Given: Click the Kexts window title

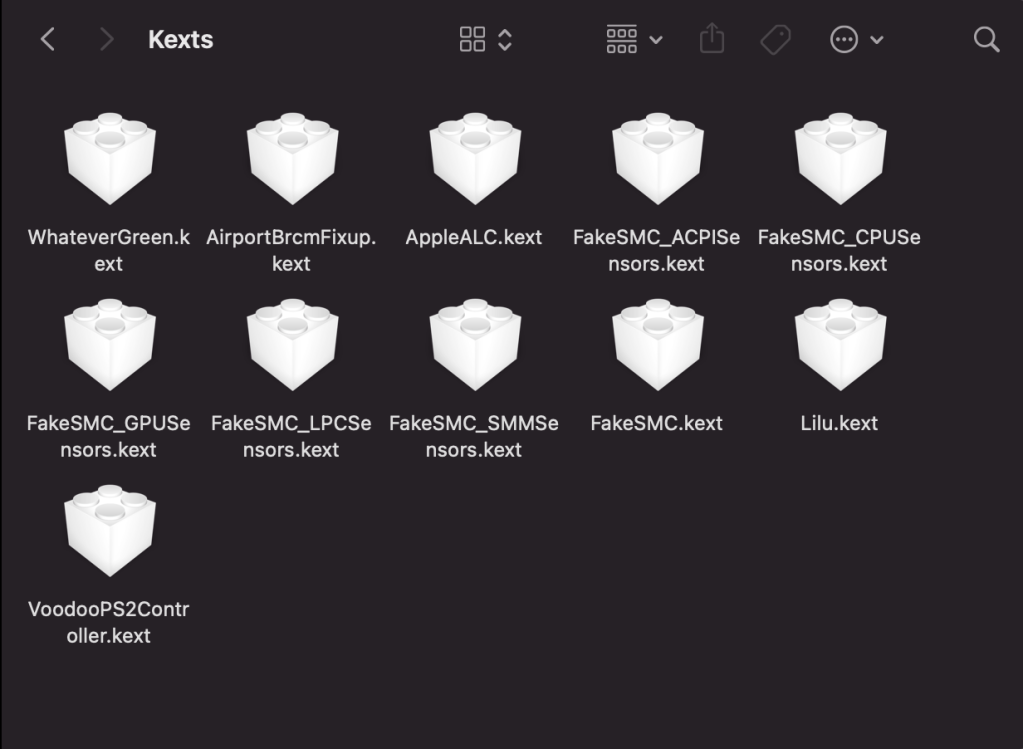Looking at the screenshot, I should [180, 40].
